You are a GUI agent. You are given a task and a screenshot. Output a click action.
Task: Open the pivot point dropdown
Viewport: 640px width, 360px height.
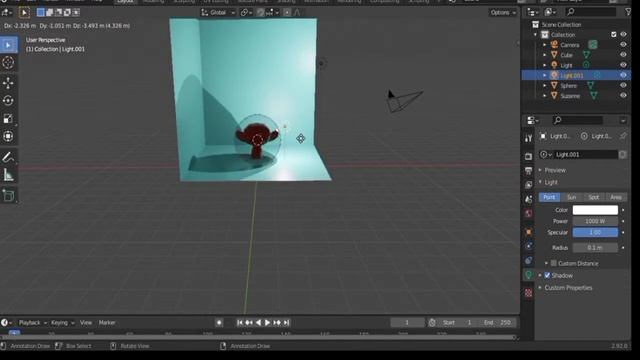click(x=246, y=13)
